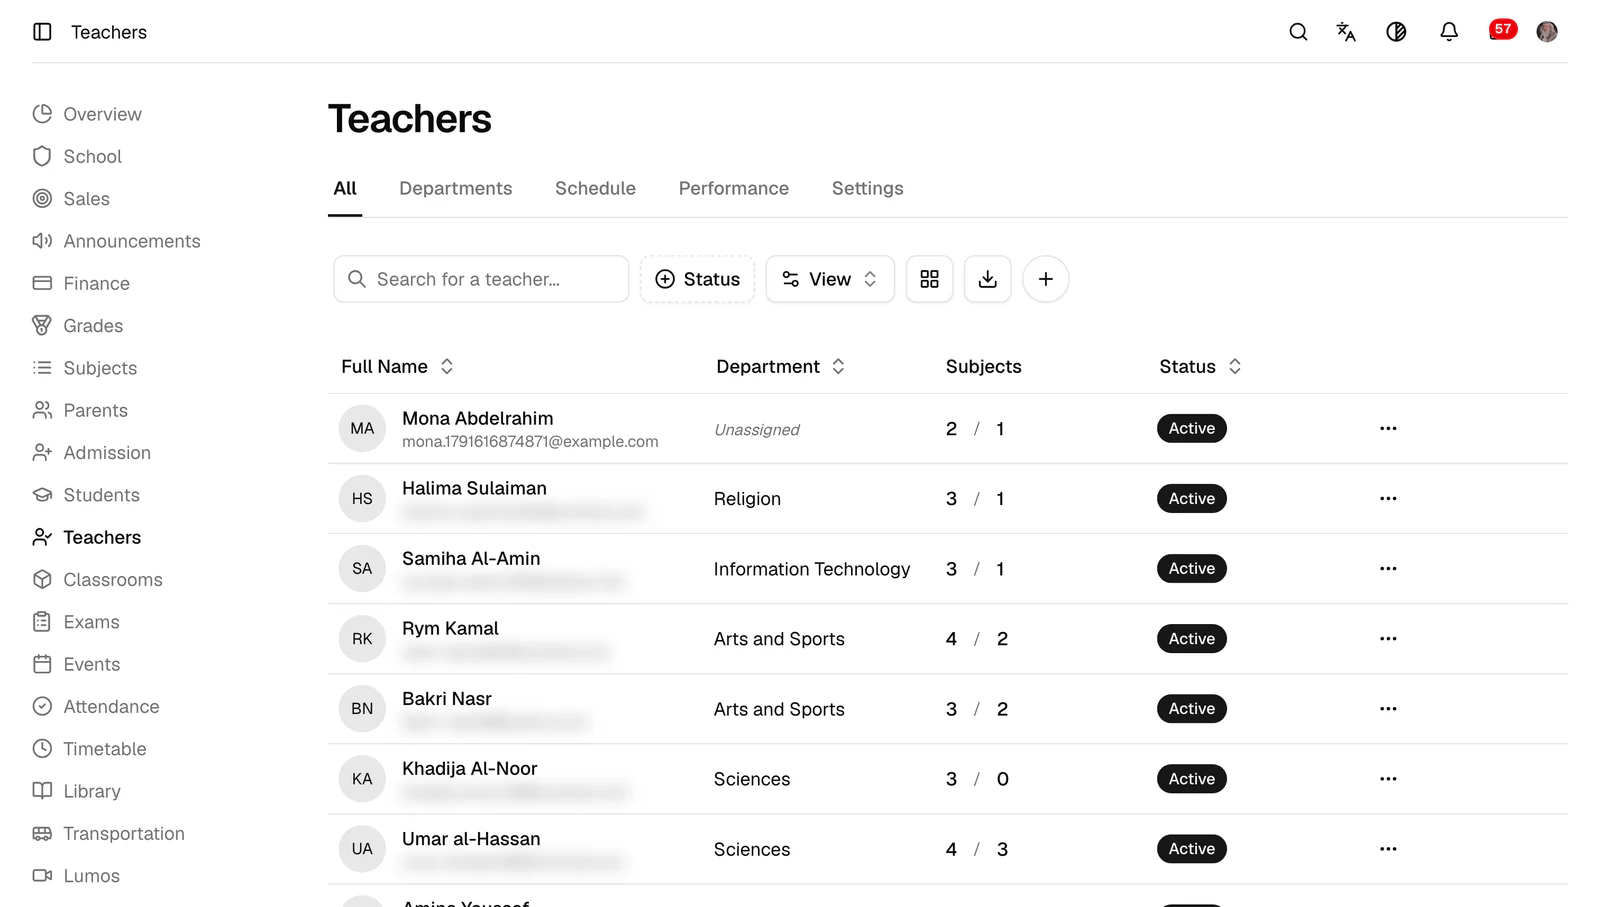Open Announcements in sidebar
Screen dimensions: 1600x907
point(116,241)
